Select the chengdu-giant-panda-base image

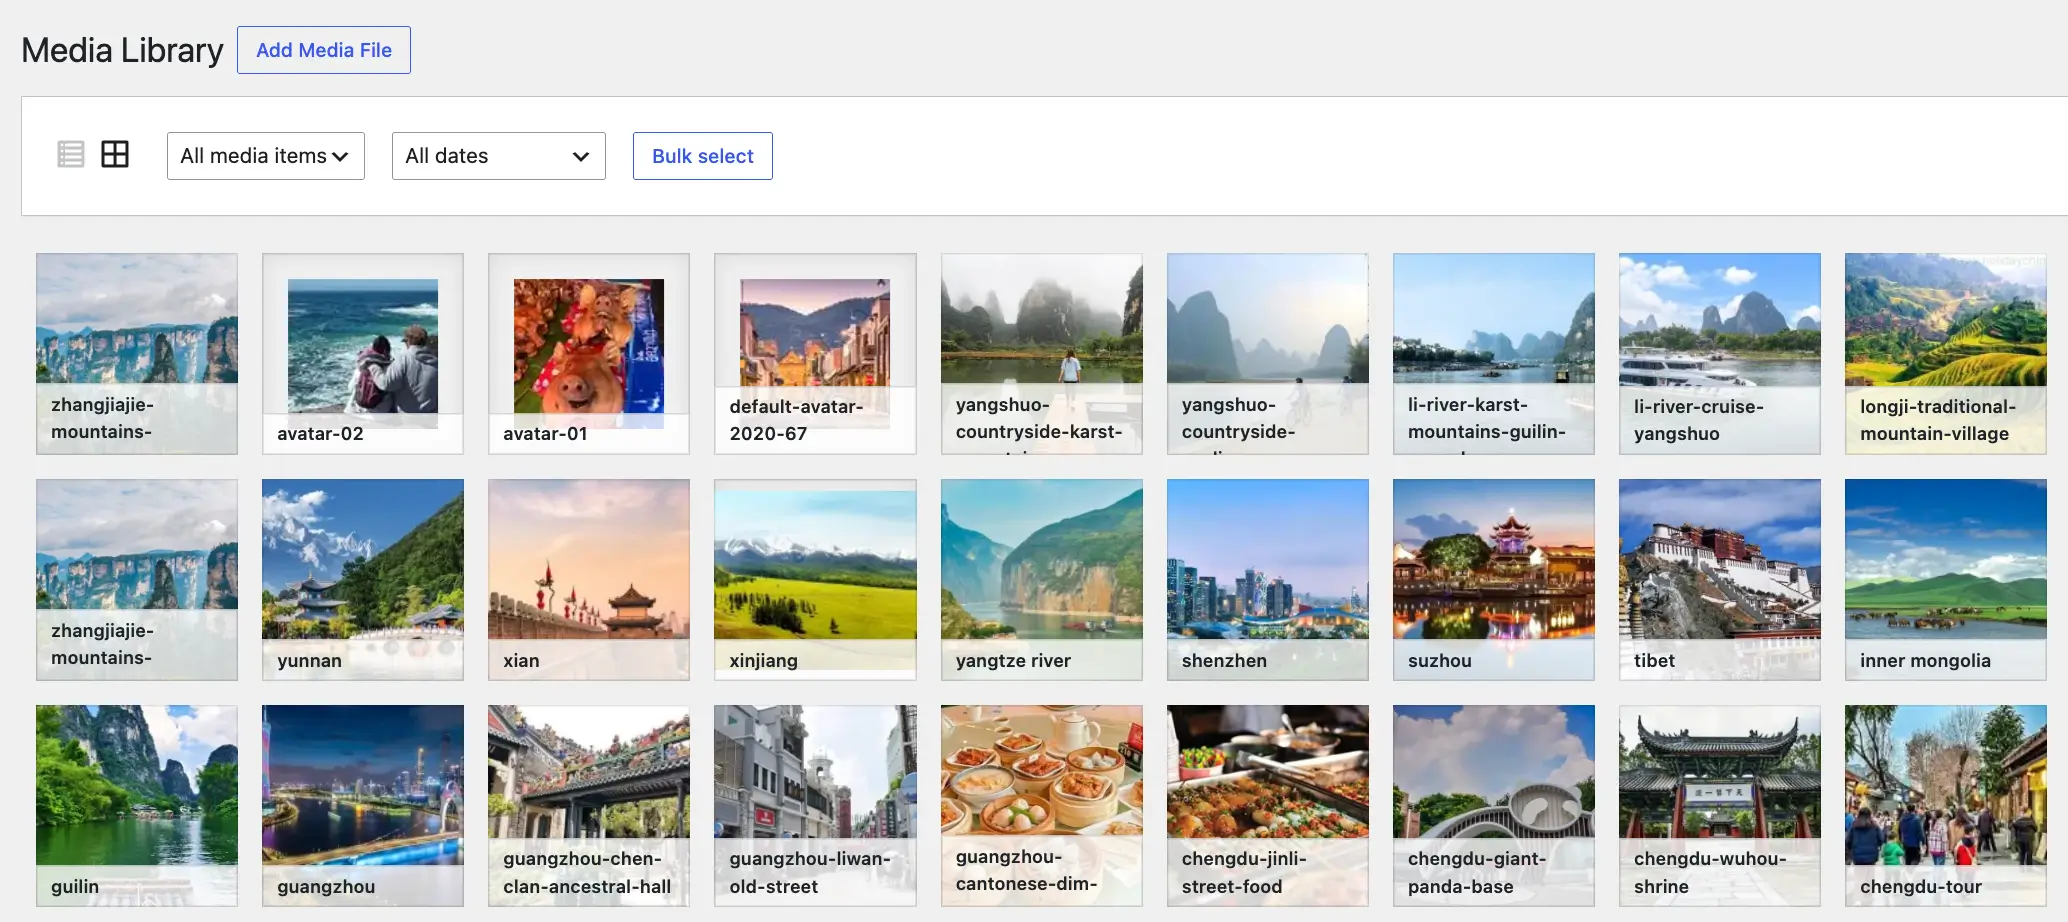pos(1494,806)
